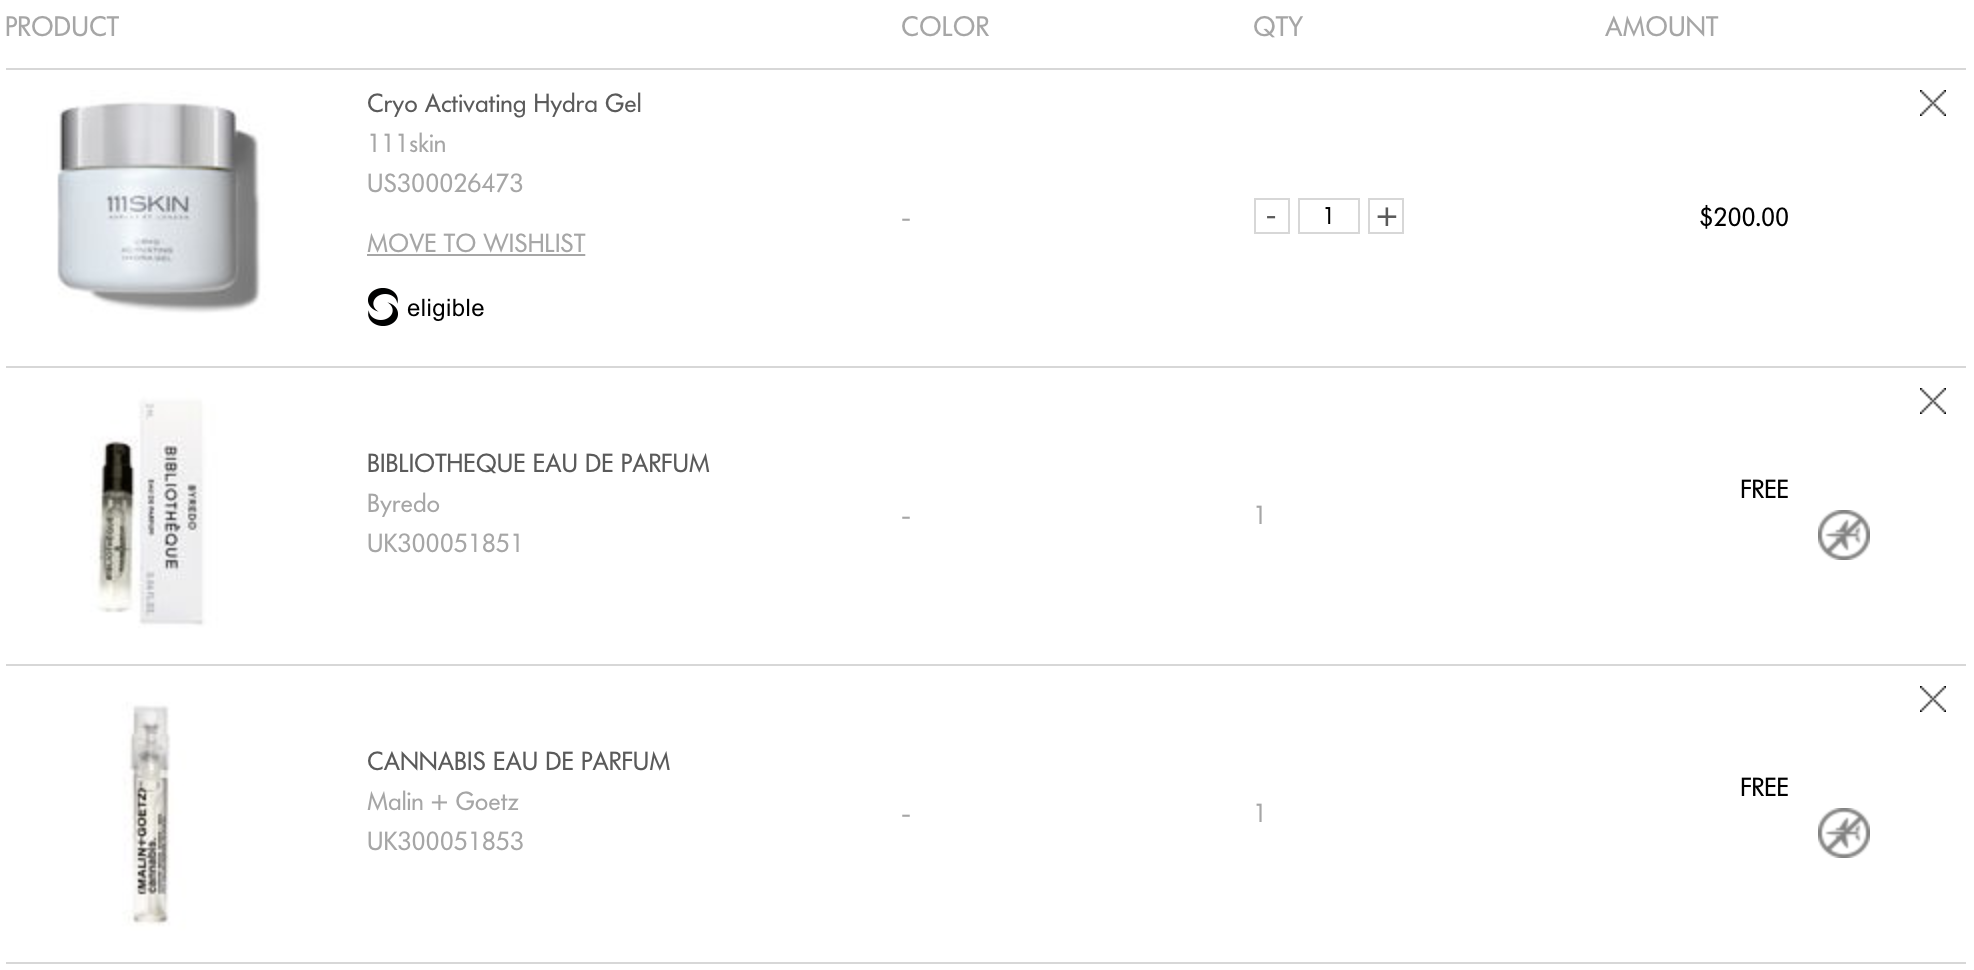Click no-fly icon beside Cannabis item
Screen dimensions: 1974x970
pos(1843,833)
